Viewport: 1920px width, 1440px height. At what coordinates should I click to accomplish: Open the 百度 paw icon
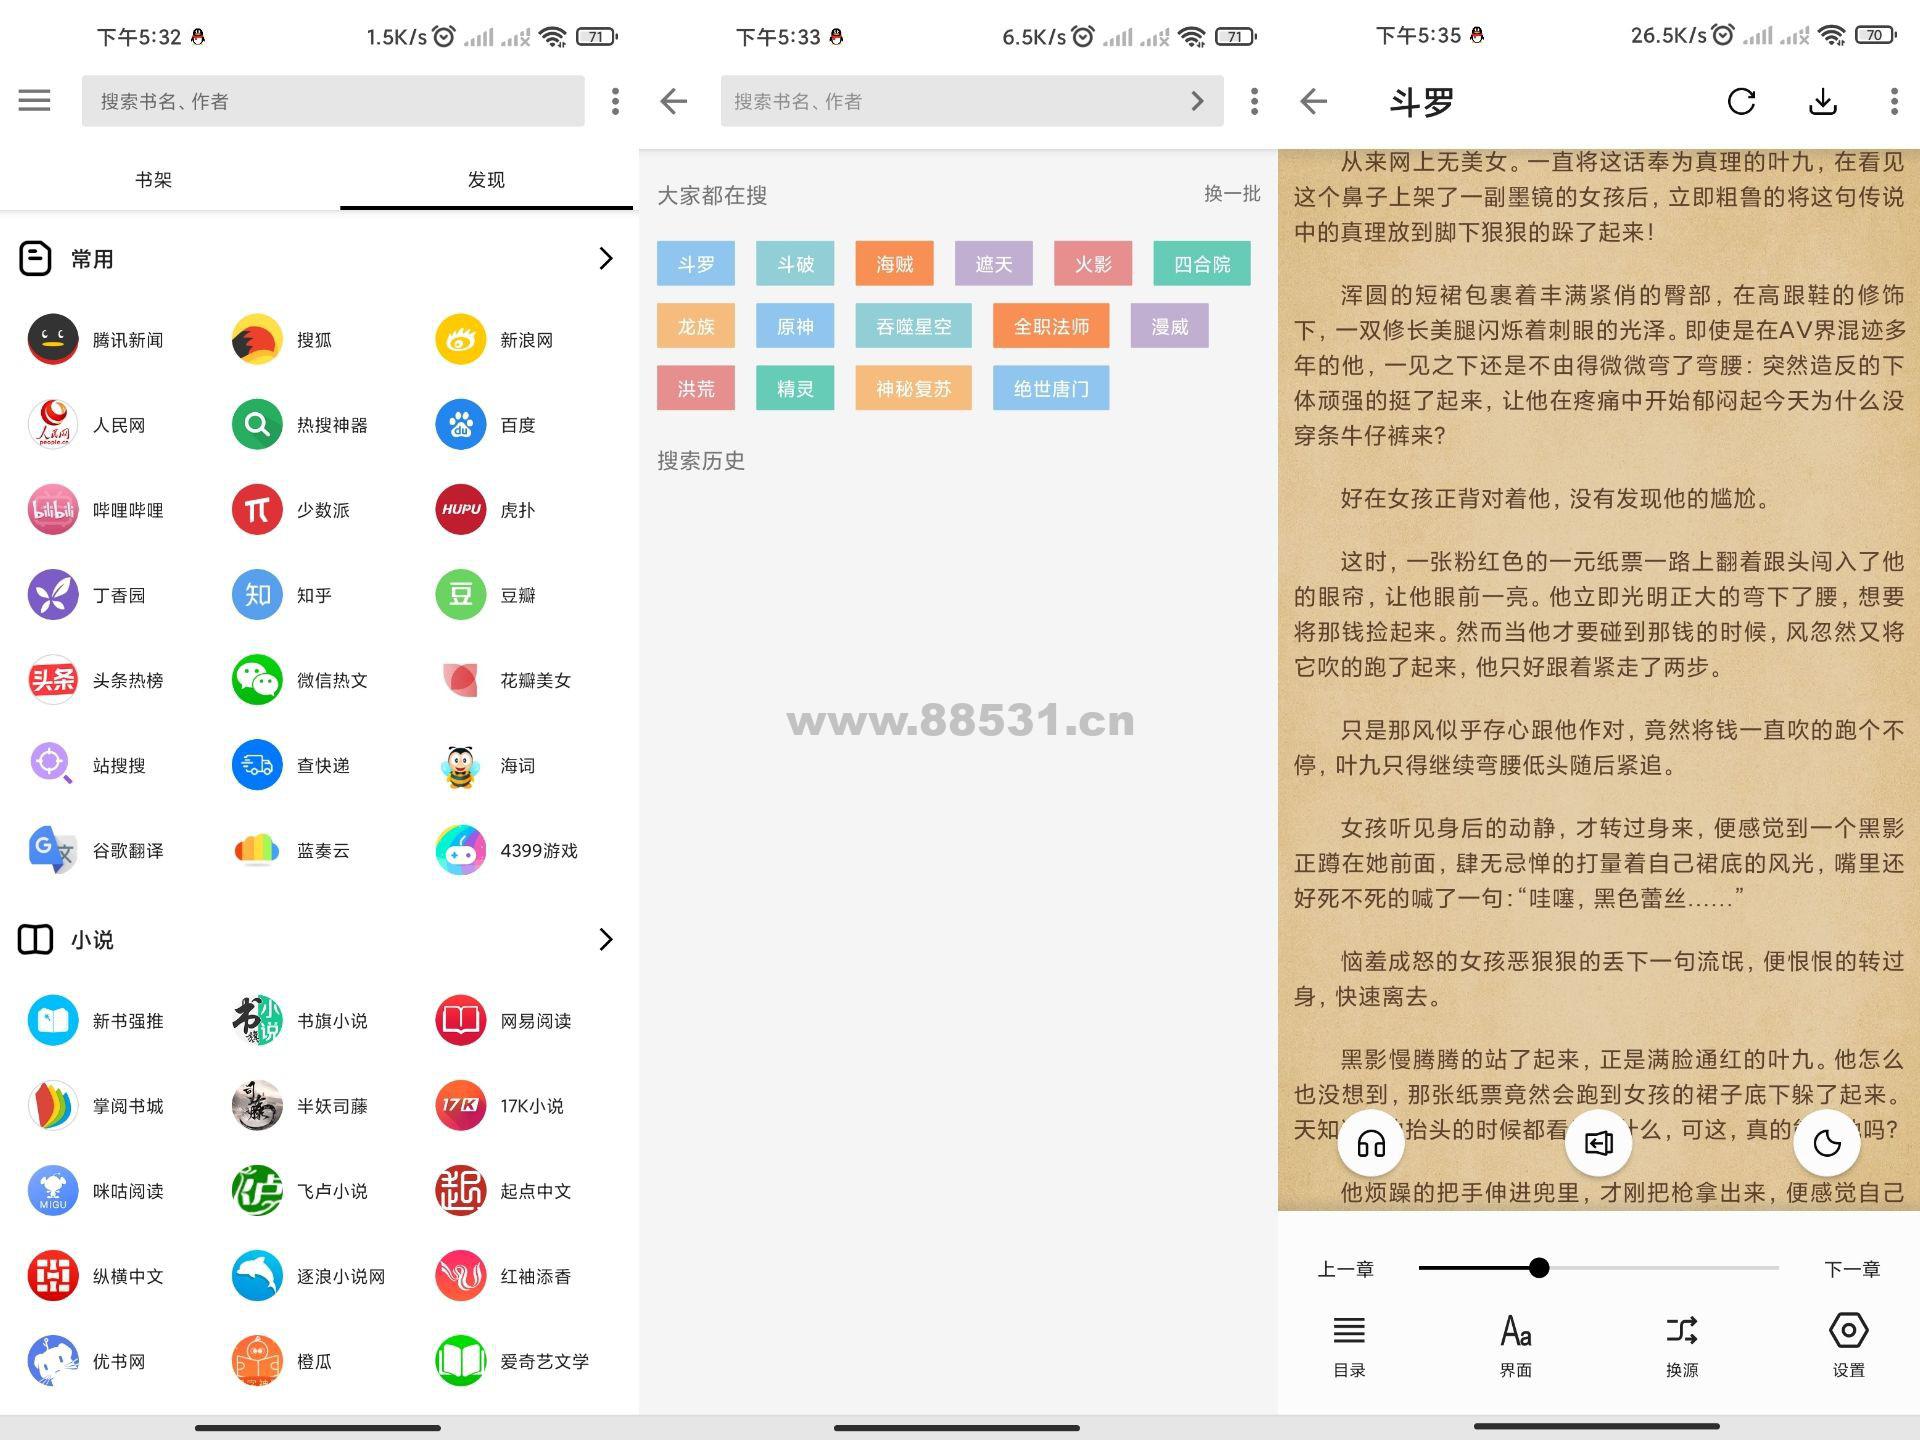coord(461,425)
